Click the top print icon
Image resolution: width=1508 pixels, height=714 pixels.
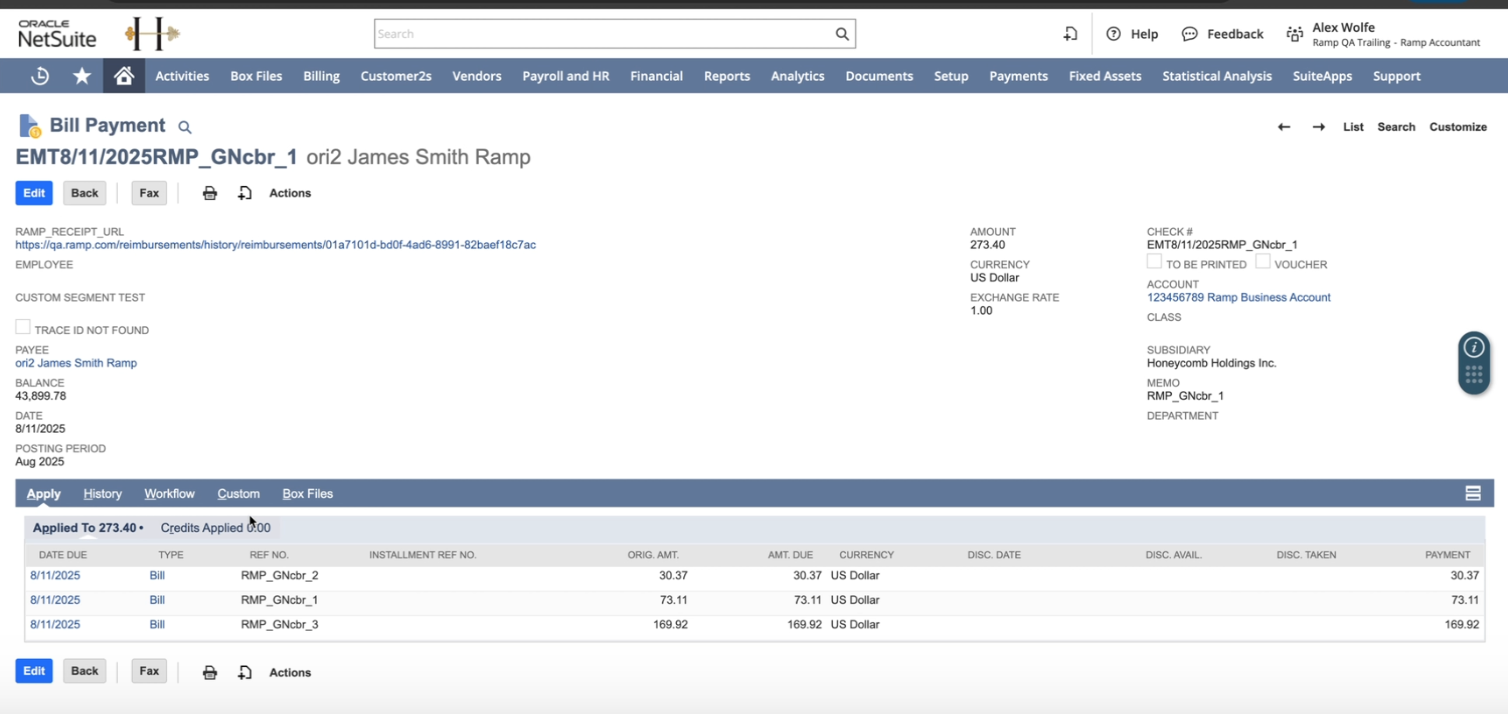(210, 193)
